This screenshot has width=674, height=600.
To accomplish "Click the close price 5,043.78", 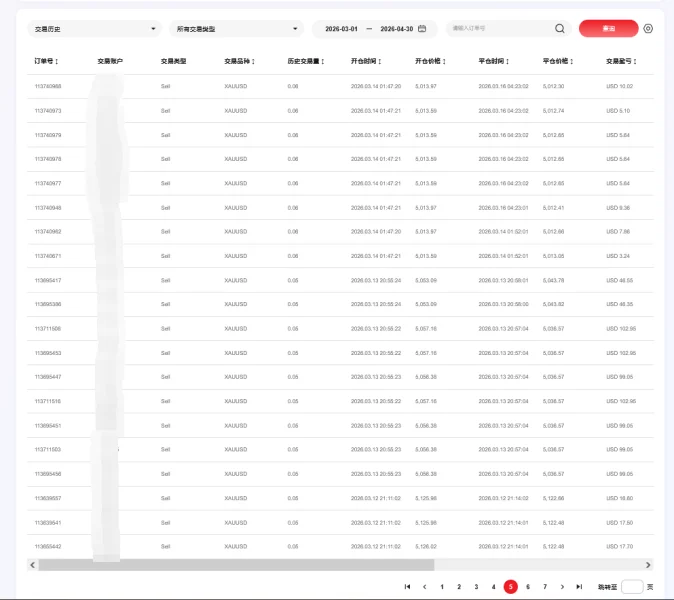I will (553, 280).
